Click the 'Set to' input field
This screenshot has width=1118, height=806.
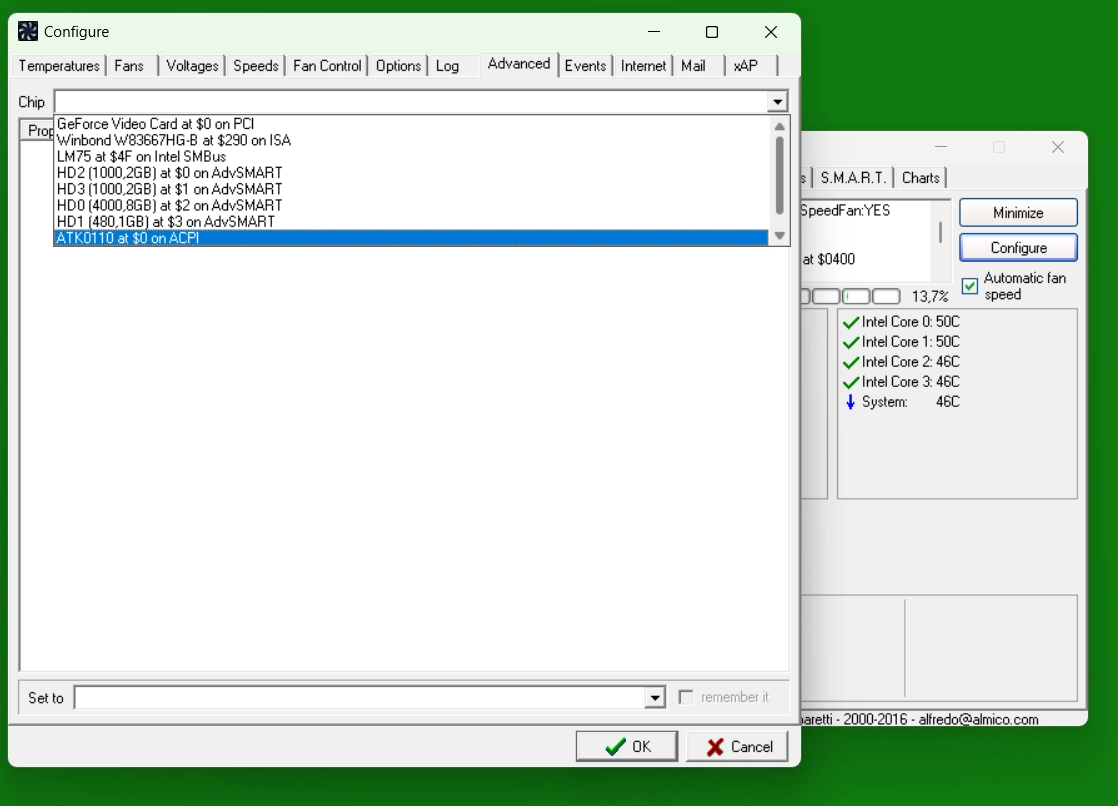[360, 697]
